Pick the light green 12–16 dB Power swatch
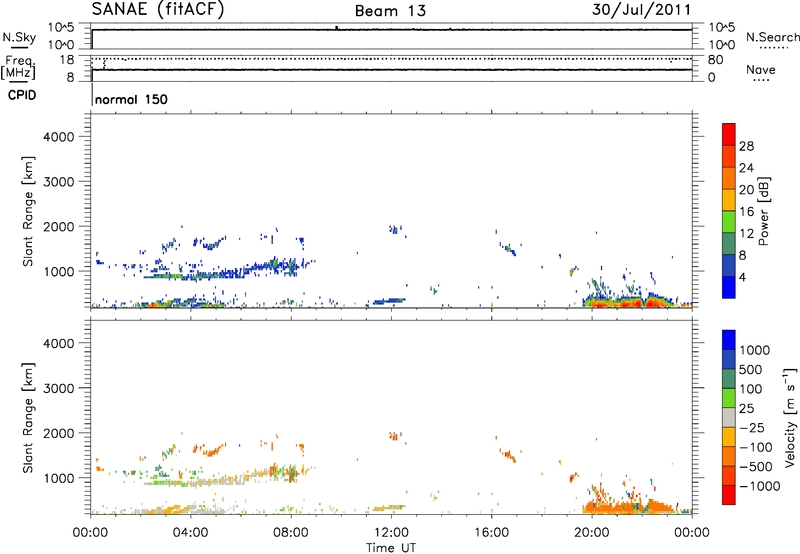Image resolution: width=800 pixels, height=554 pixels. pyautogui.click(x=729, y=221)
